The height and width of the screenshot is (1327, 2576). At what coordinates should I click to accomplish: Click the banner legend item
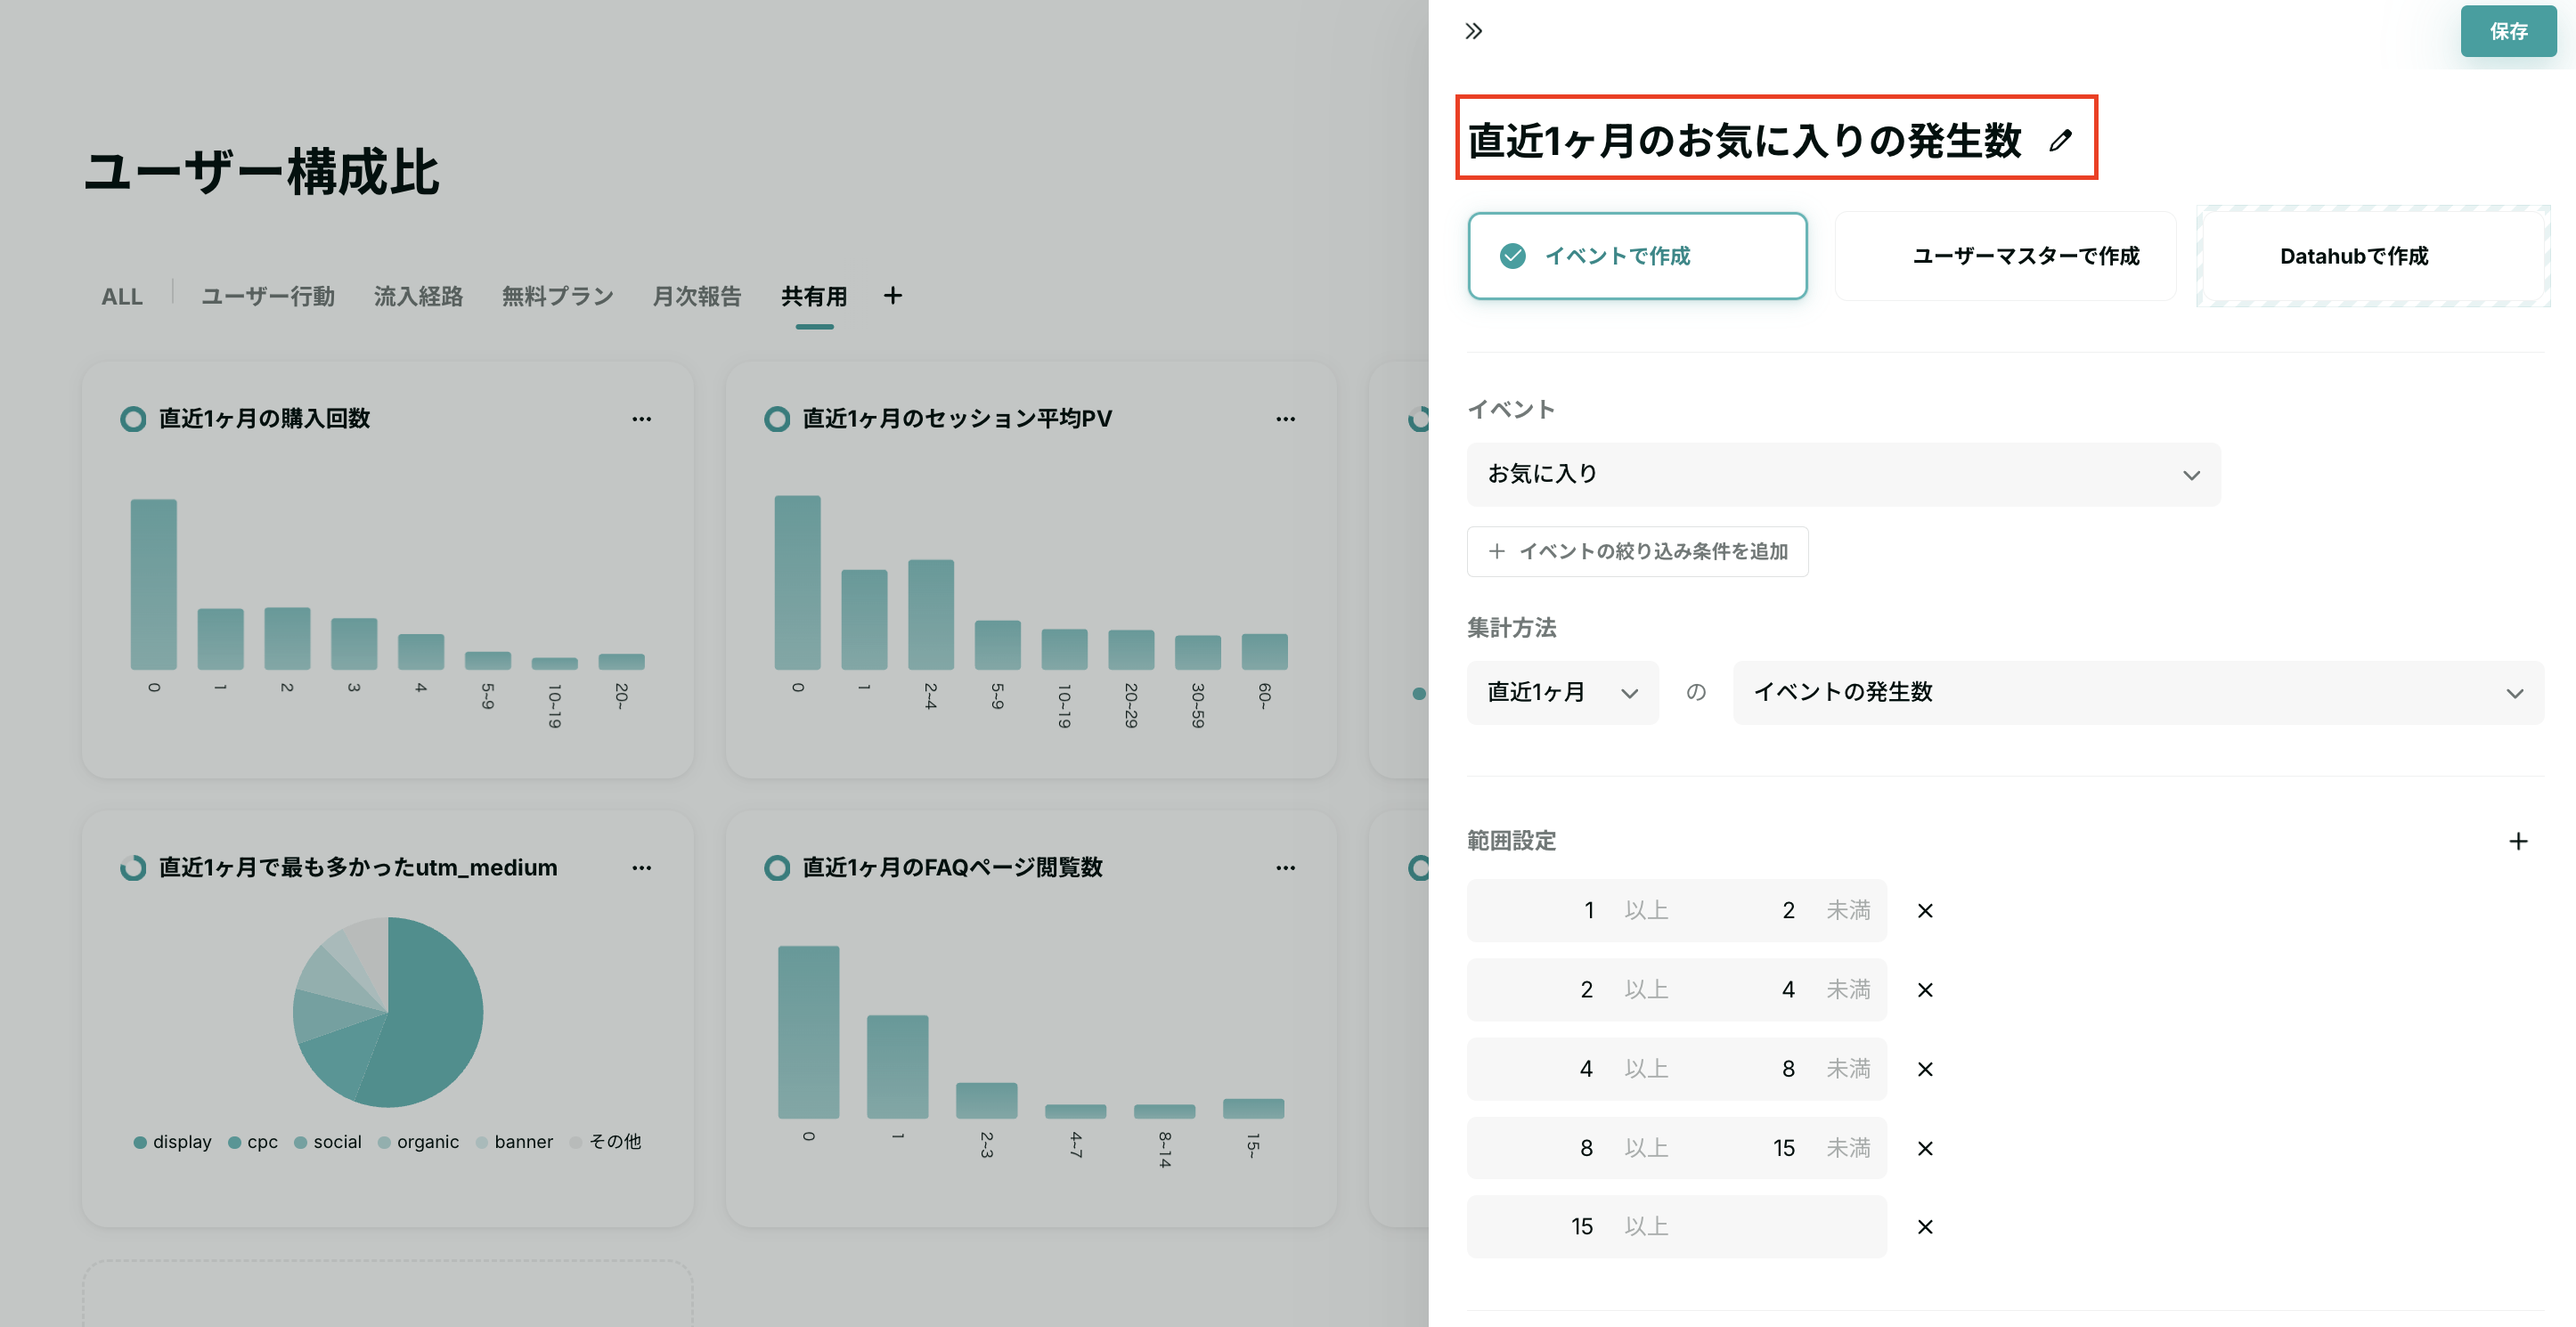pyautogui.click(x=514, y=1142)
